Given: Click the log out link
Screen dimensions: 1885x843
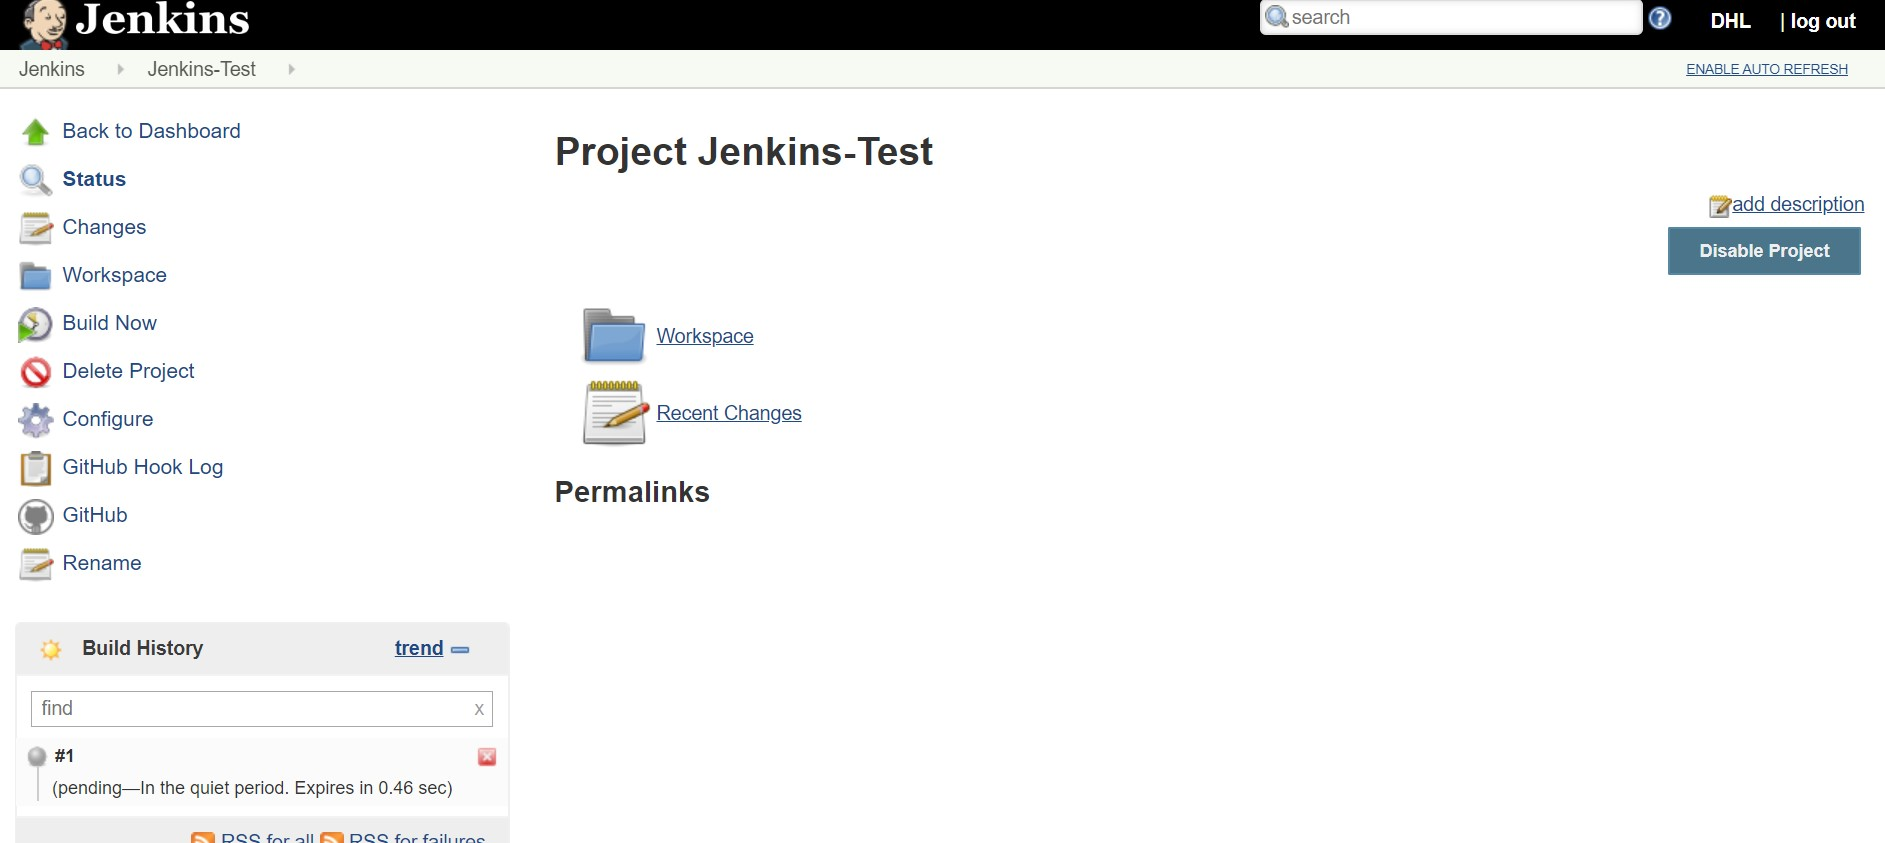Looking at the screenshot, I should point(1822,21).
